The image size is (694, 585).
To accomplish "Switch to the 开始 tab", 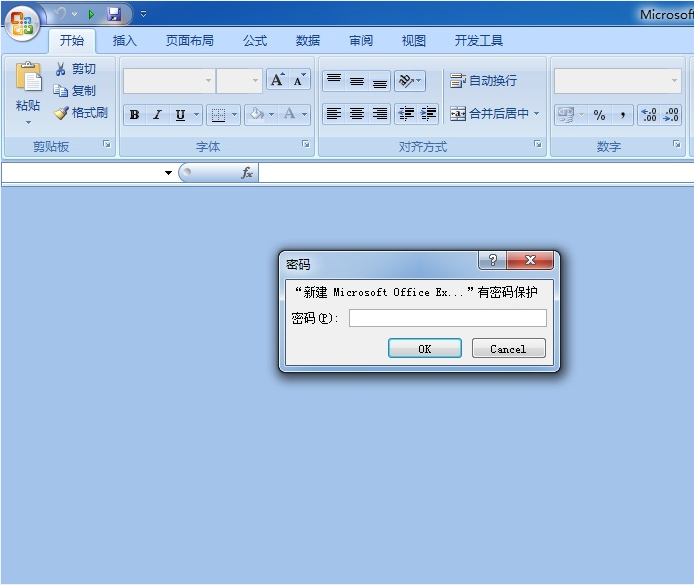I will click(x=72, y=41).
